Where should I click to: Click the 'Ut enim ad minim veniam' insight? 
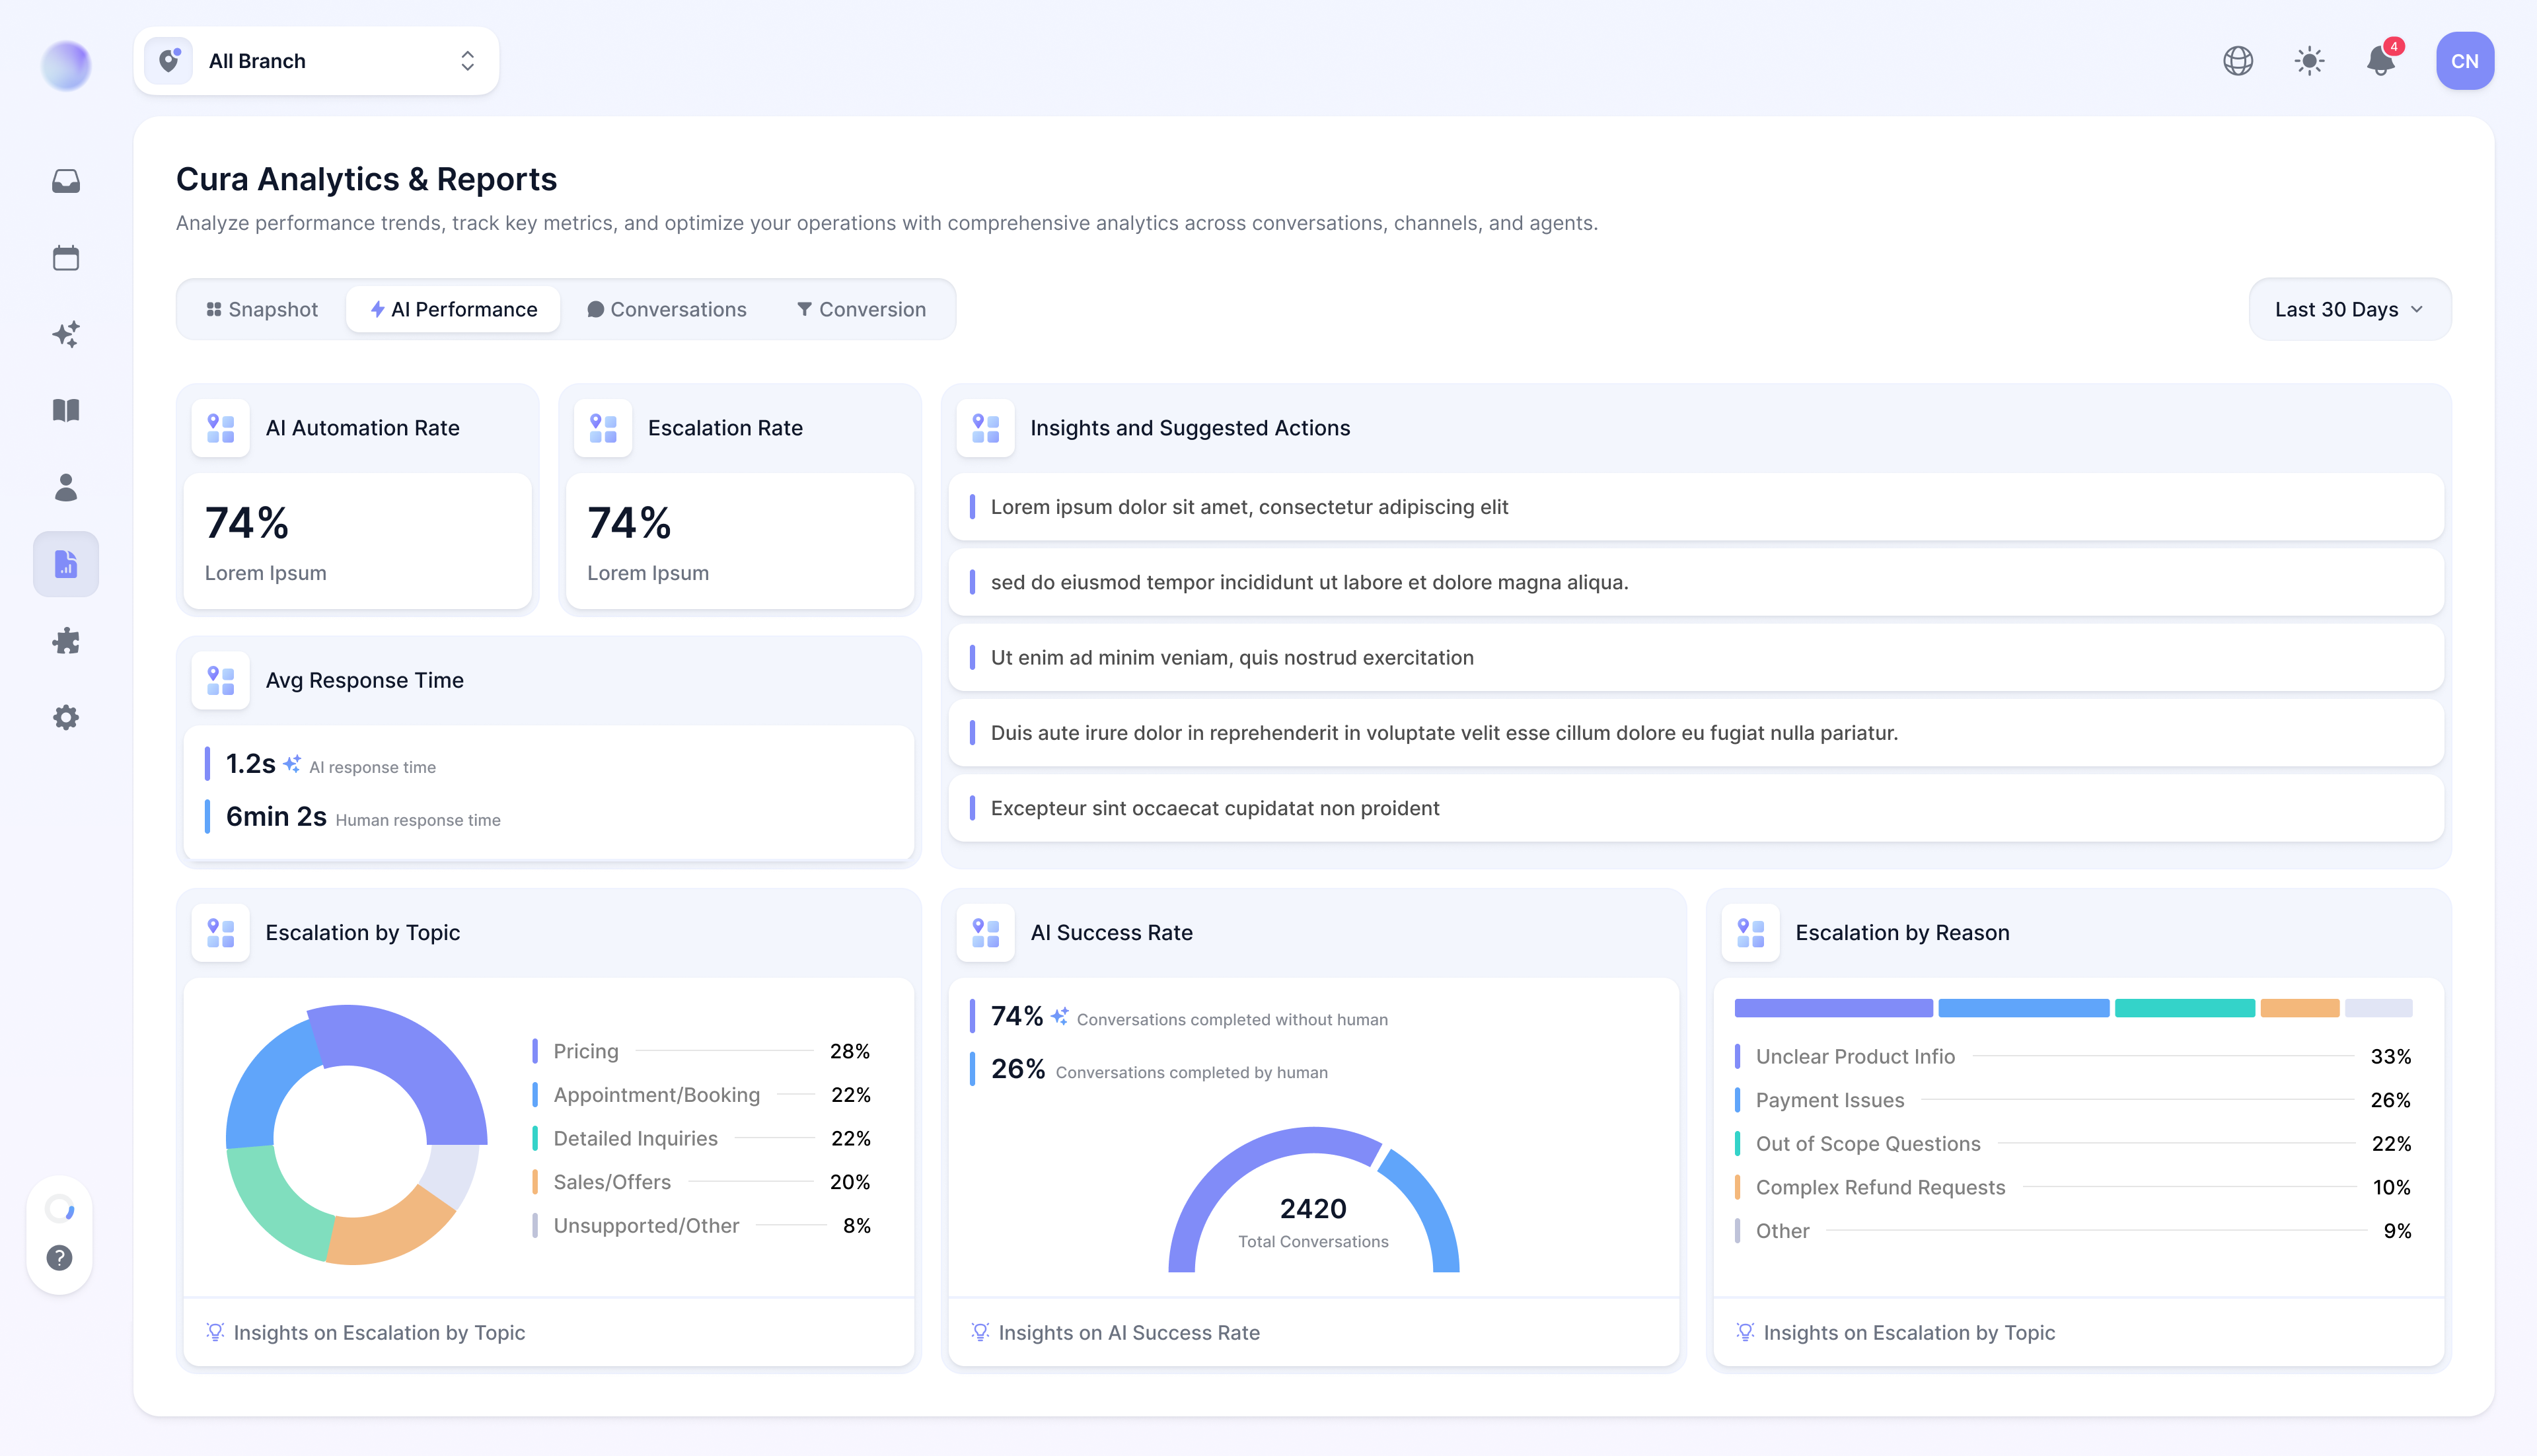pos(1696,657)
